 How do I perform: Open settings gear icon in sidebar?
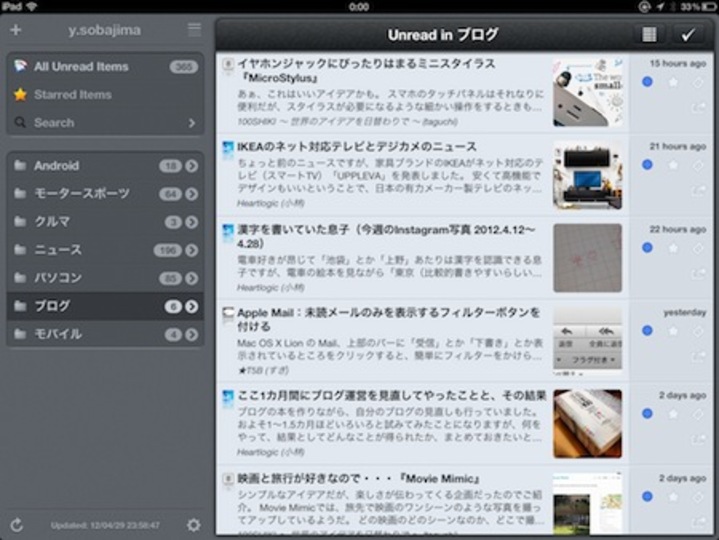click(194, 525)
